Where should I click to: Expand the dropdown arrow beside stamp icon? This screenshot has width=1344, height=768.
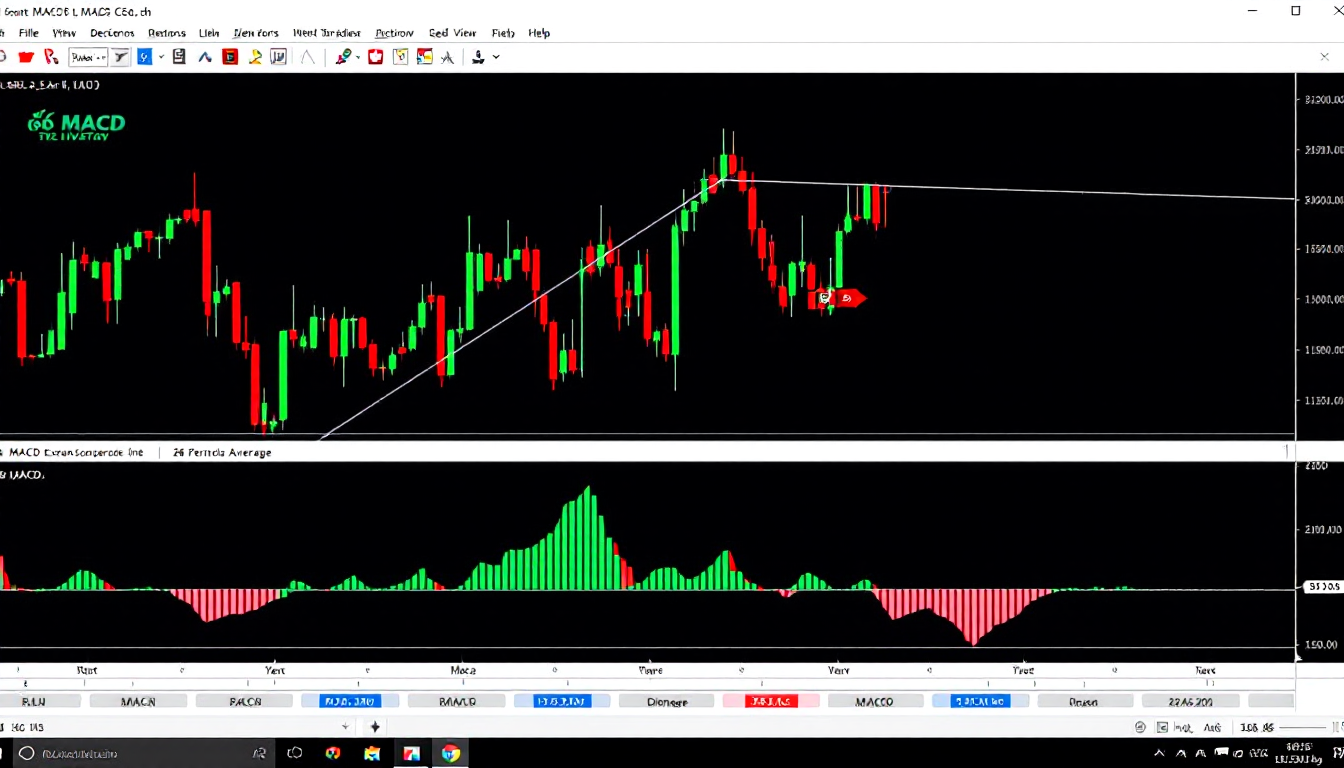(496, 58)
